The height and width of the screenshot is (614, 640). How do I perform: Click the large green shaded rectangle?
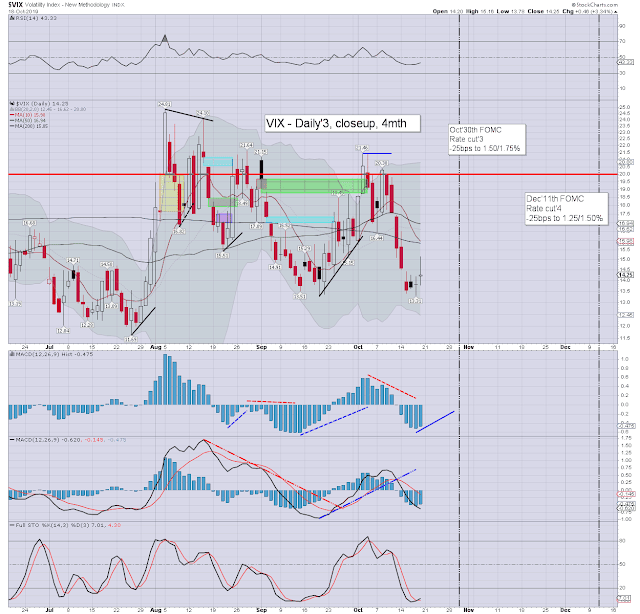[313, 186]
